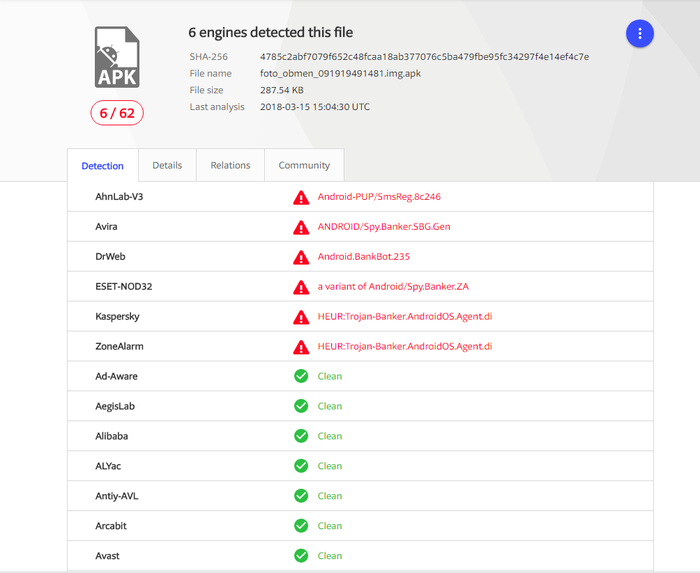
Task: Click the green checkmark icon for Ad-Aware
Action: pyautogui.click(x=301, y=376)
